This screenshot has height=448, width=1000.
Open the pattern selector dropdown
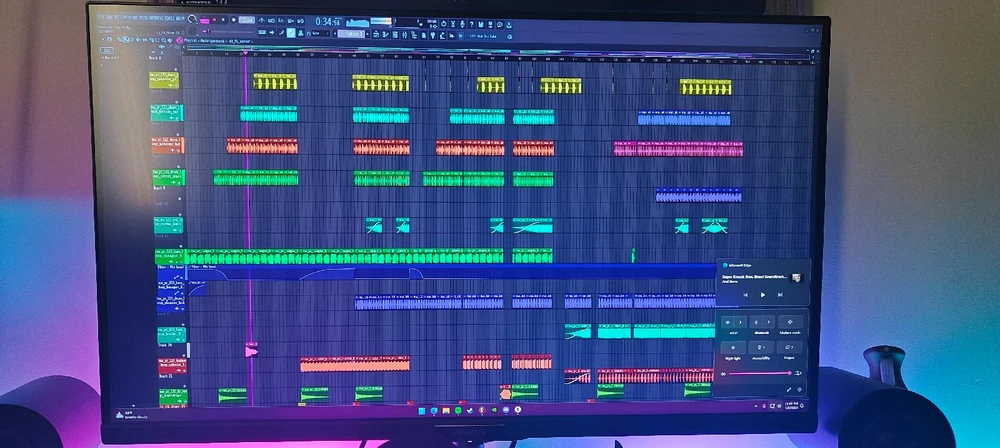coord(351,33)
